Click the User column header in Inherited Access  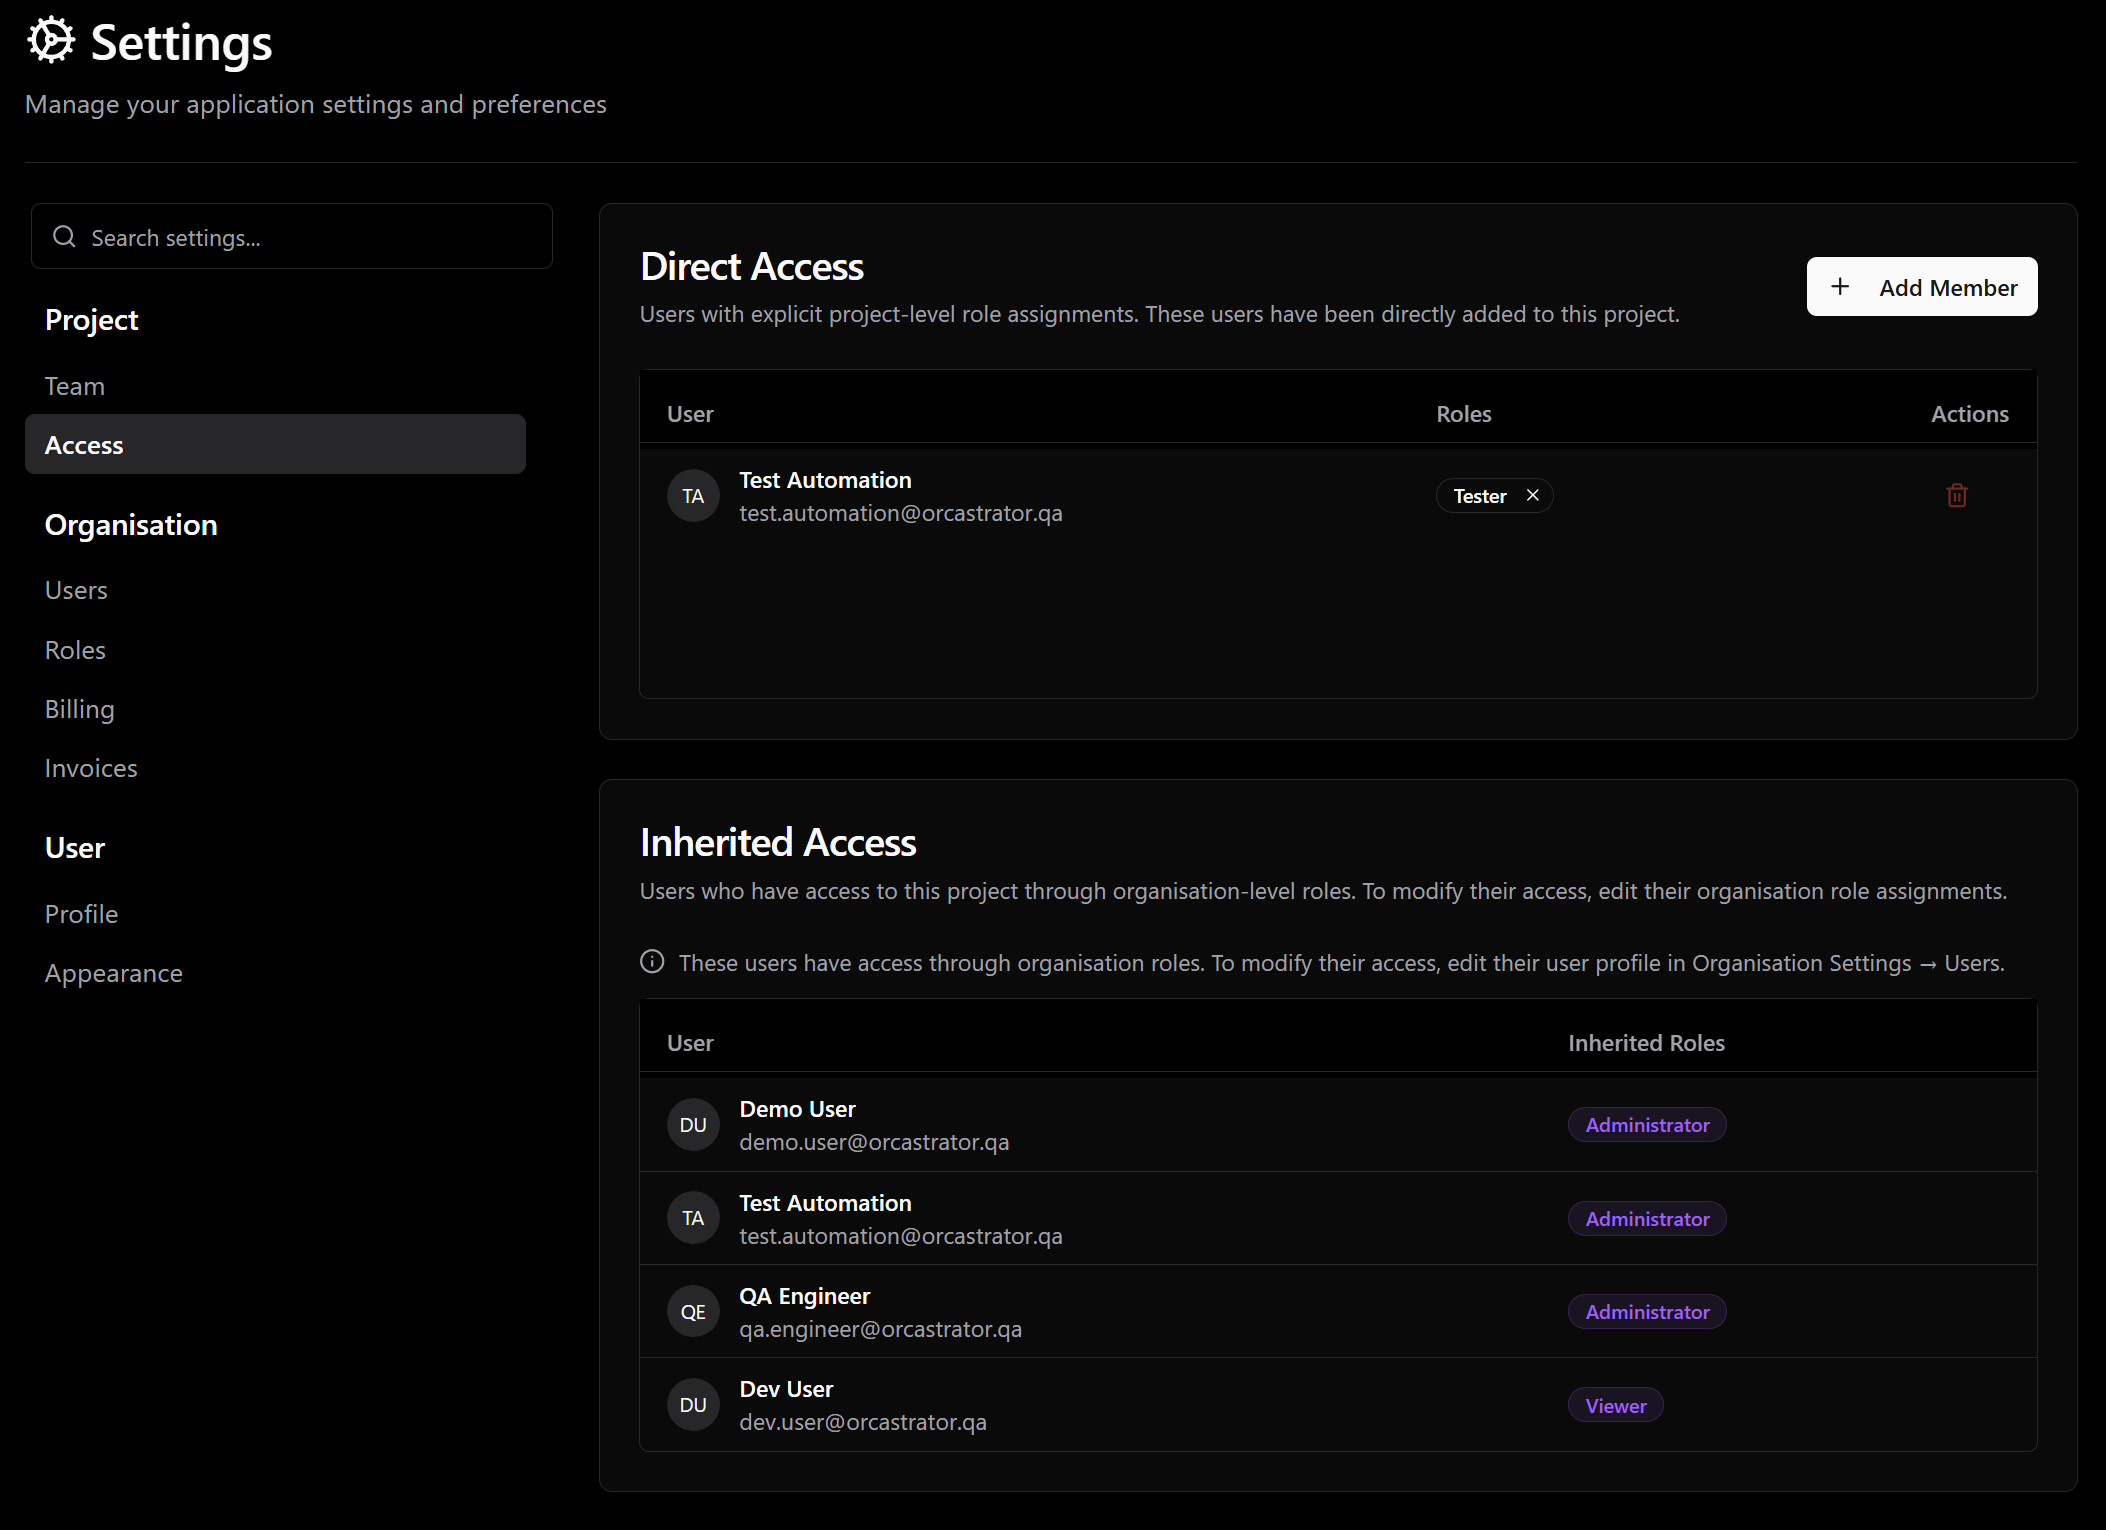point(690,1043)
